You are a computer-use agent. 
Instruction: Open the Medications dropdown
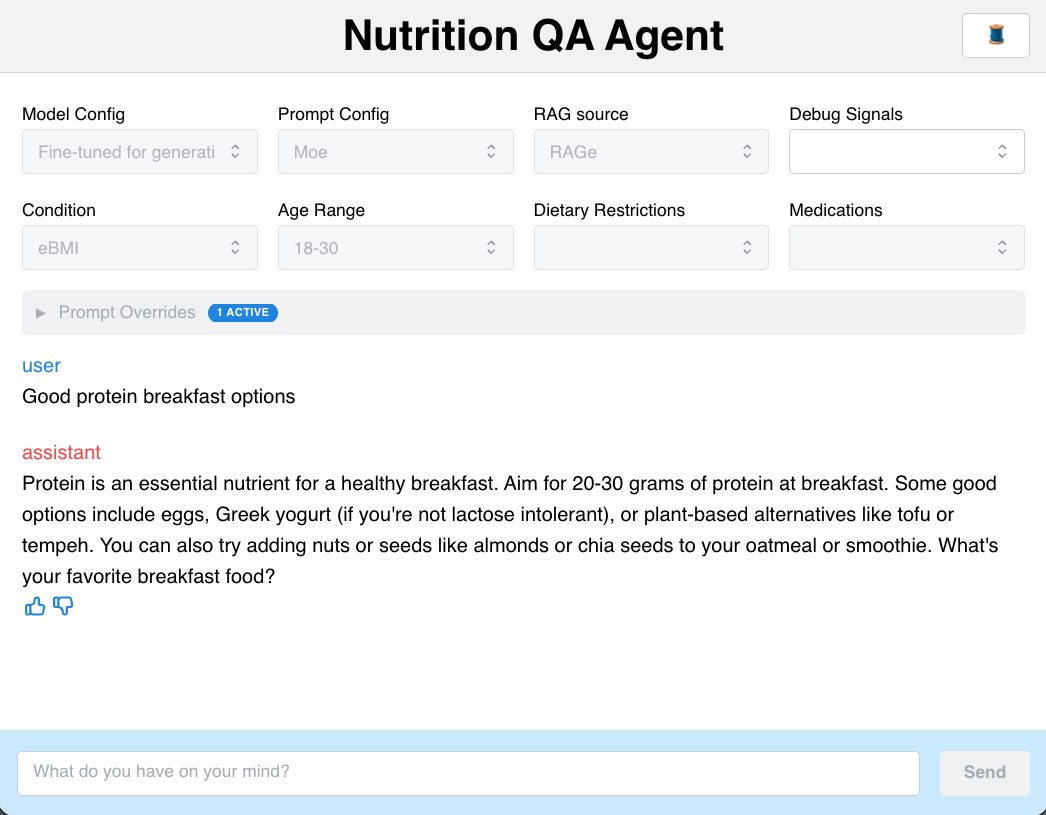pos(907,248)
